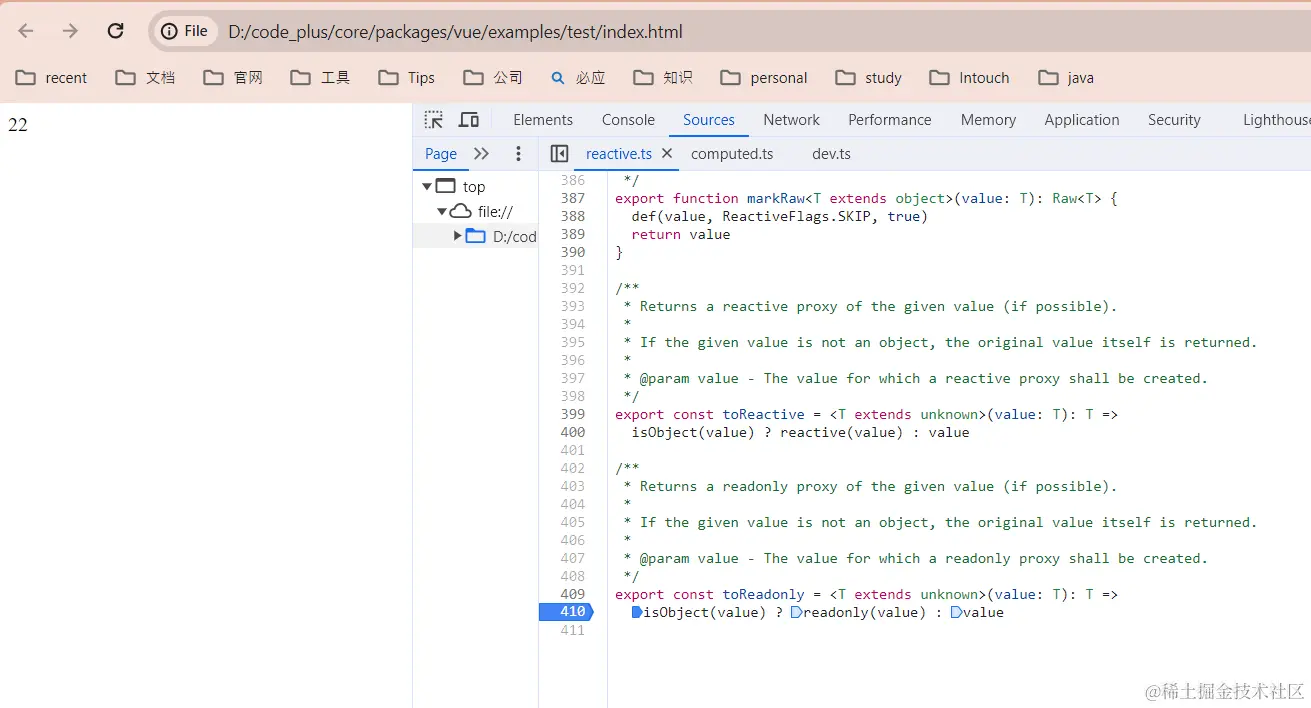Open the 文档 bookmarks folder
The image size is (1311, 708).
tap(145, 78)
